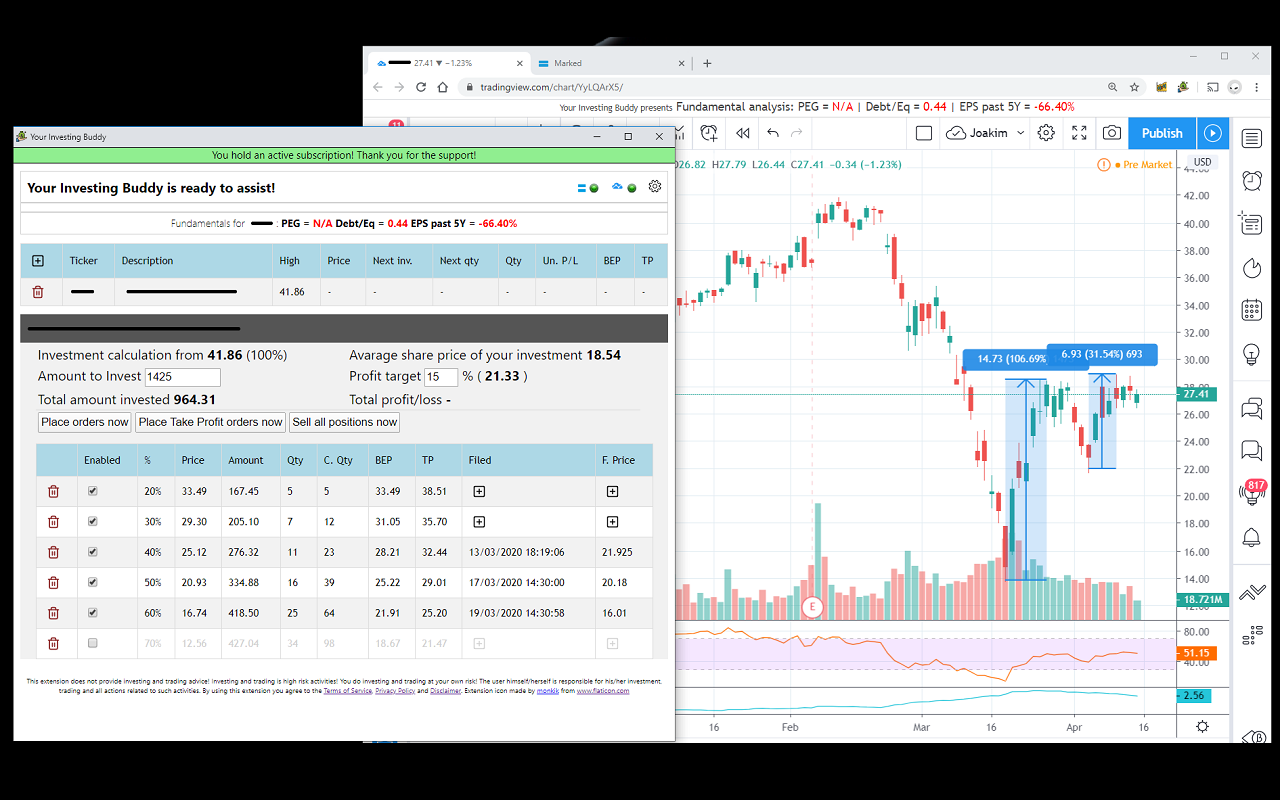Add Filed date for the 20% row
This screenshot has height=800, width=1280.
pyautogui.click(x=479, y=492)
